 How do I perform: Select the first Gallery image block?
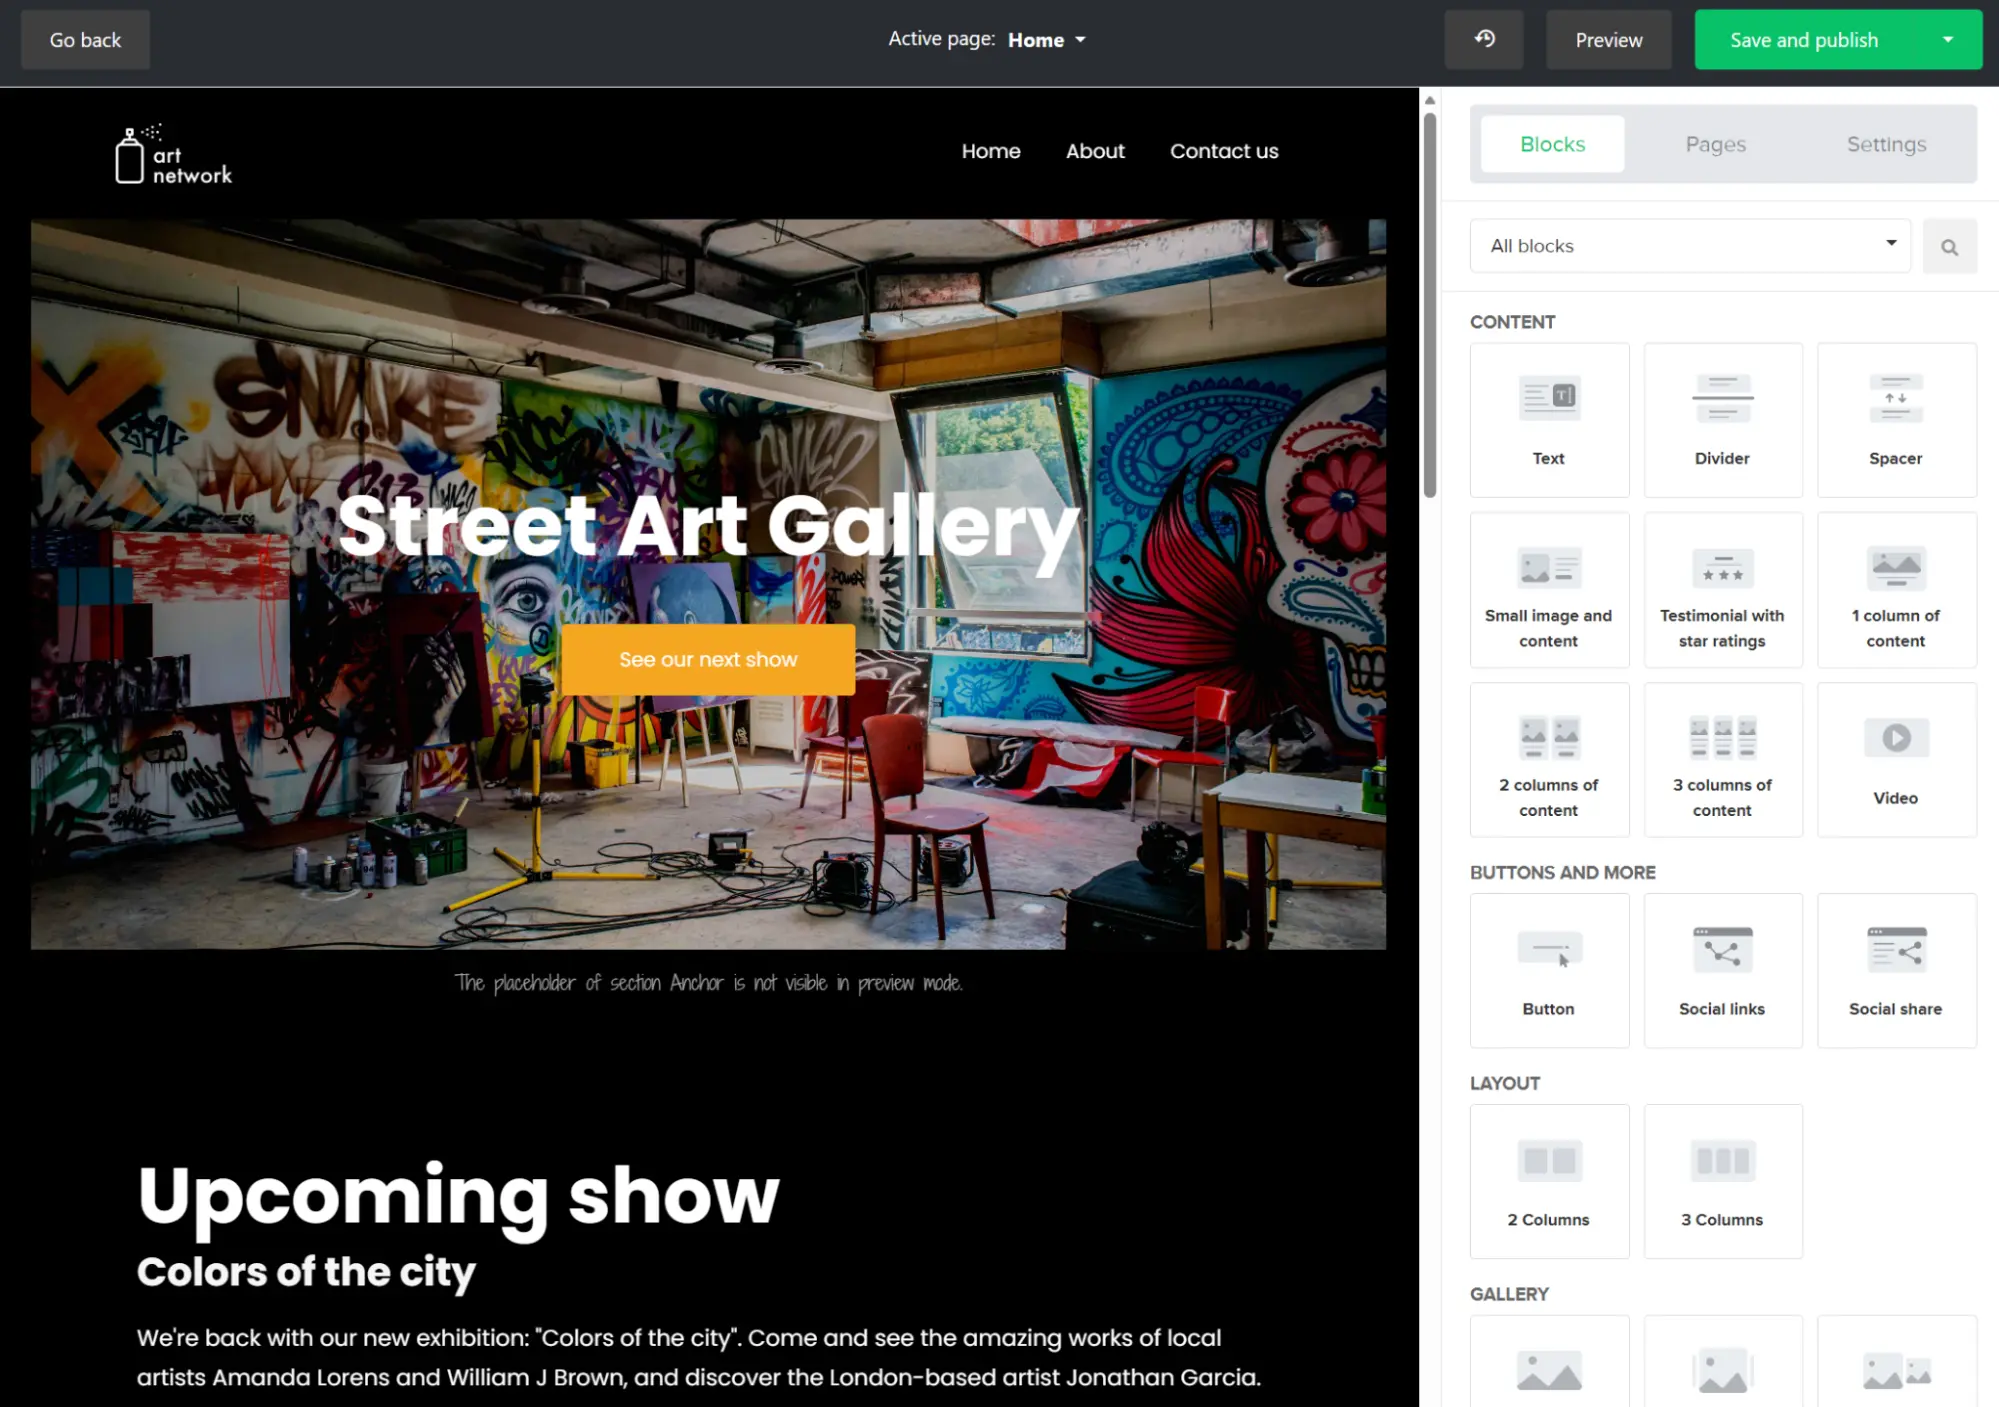[1549, 1362]
